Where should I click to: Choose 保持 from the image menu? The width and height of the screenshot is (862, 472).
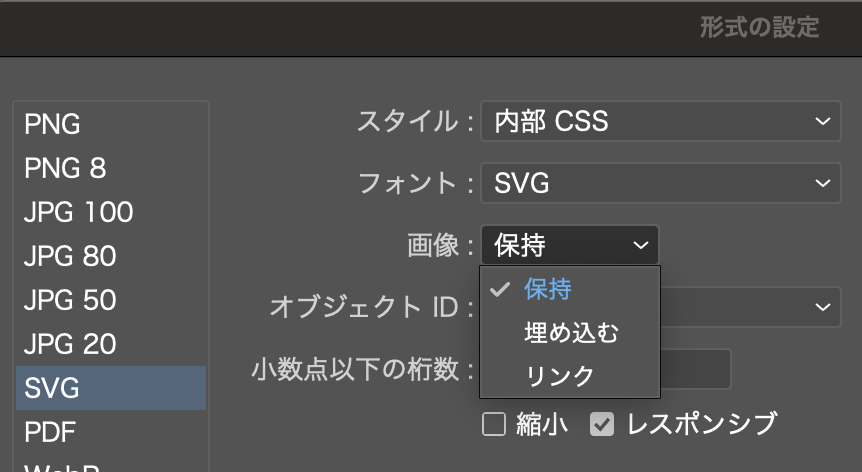click(548, 290)
